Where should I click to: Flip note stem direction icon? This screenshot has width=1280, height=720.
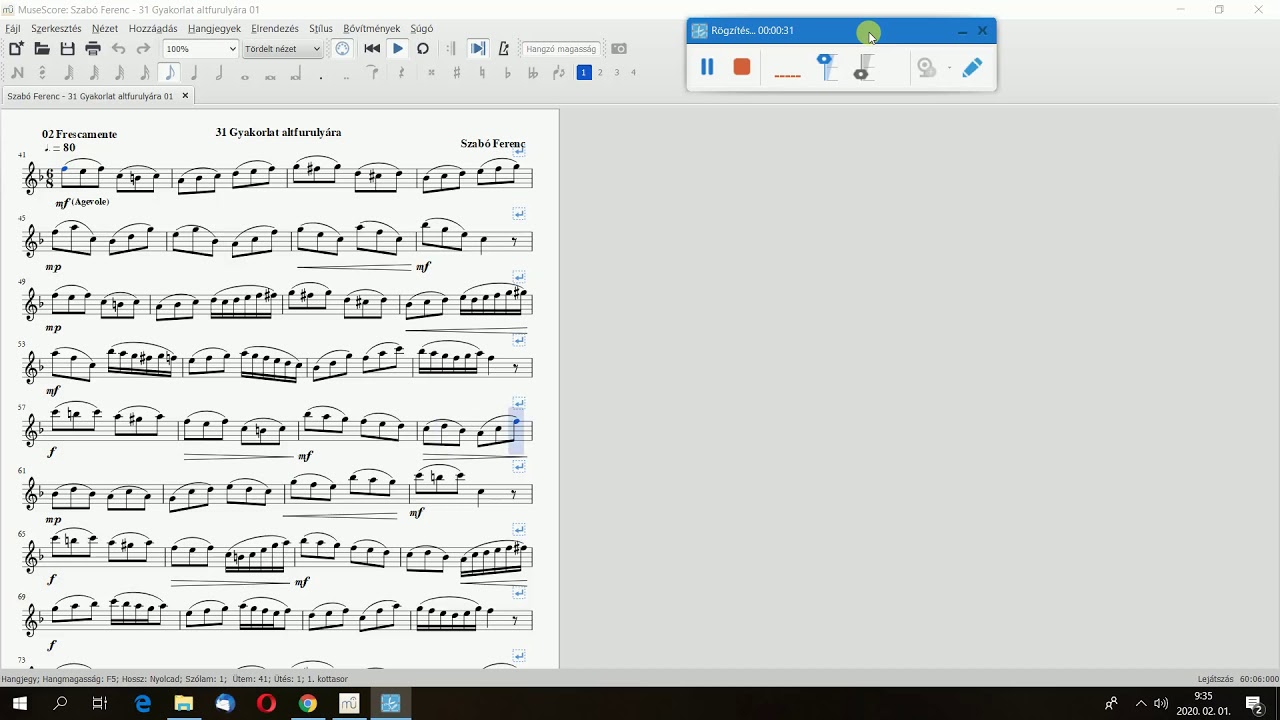point(559,73)
